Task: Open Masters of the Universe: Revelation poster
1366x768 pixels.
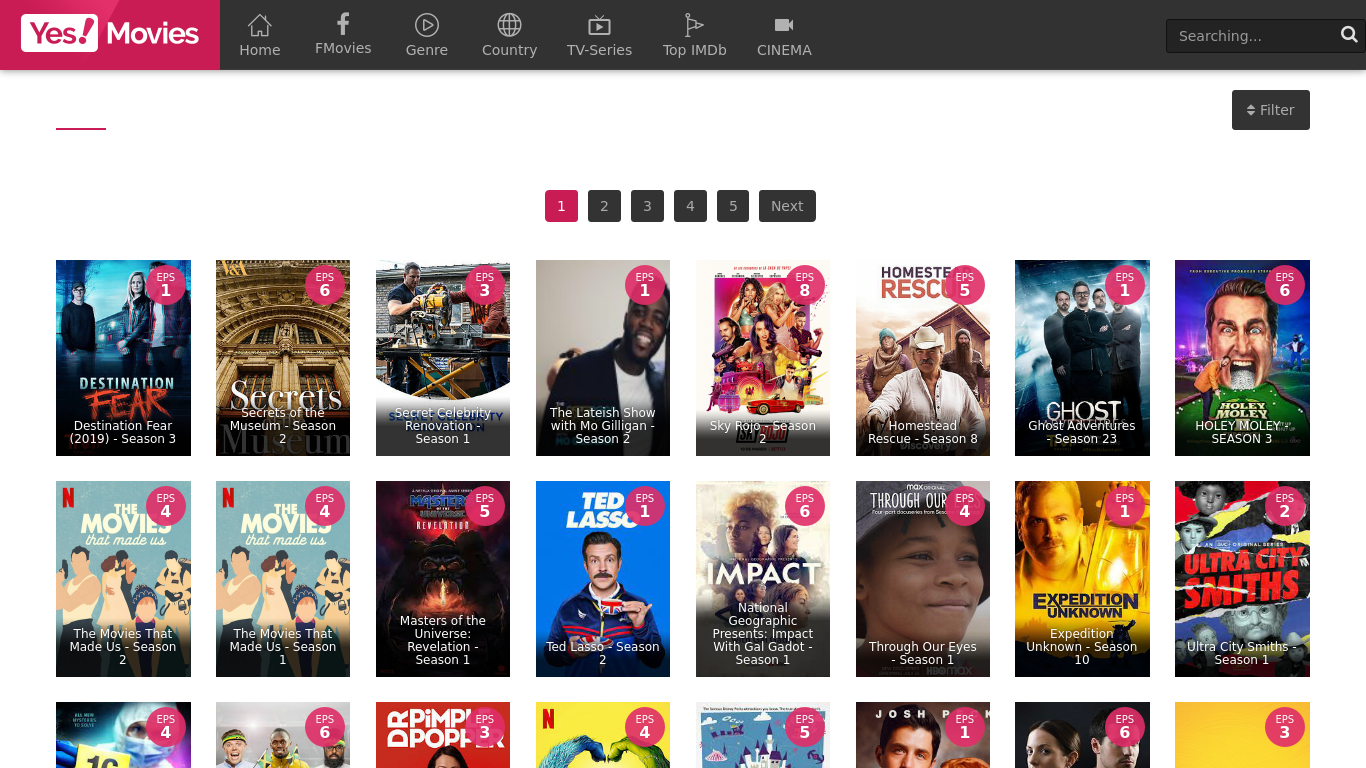Action: tap(443, 579)
